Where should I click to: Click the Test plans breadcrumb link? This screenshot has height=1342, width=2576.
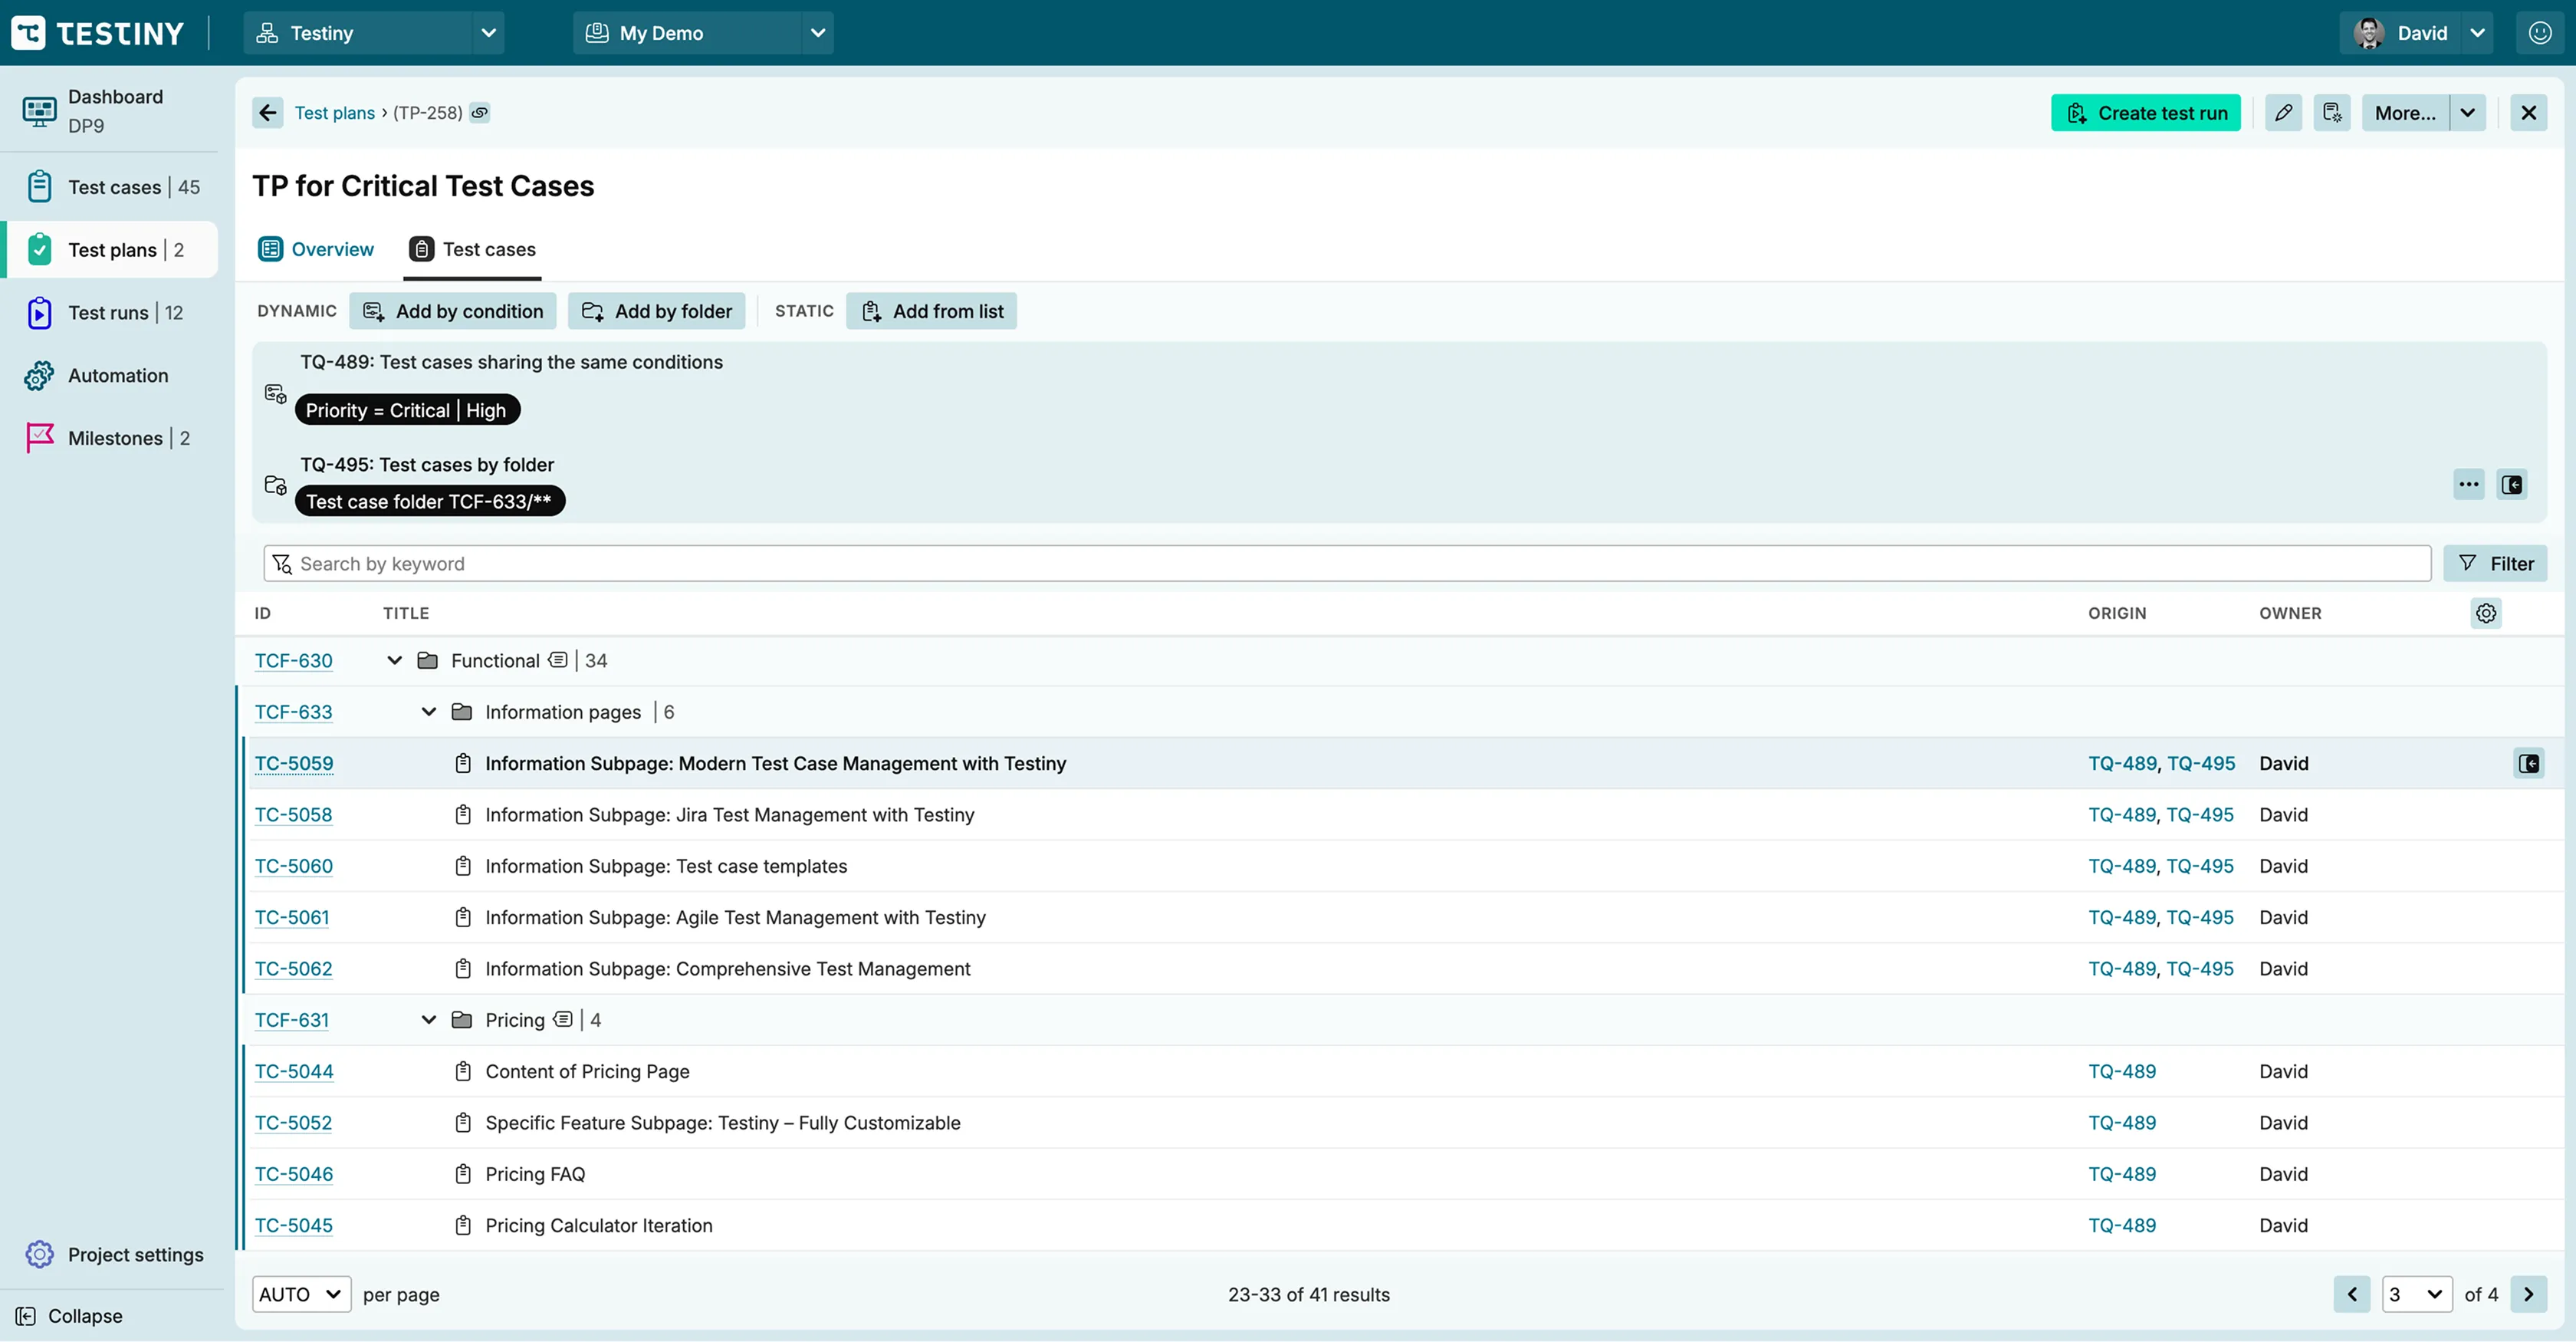334,113
